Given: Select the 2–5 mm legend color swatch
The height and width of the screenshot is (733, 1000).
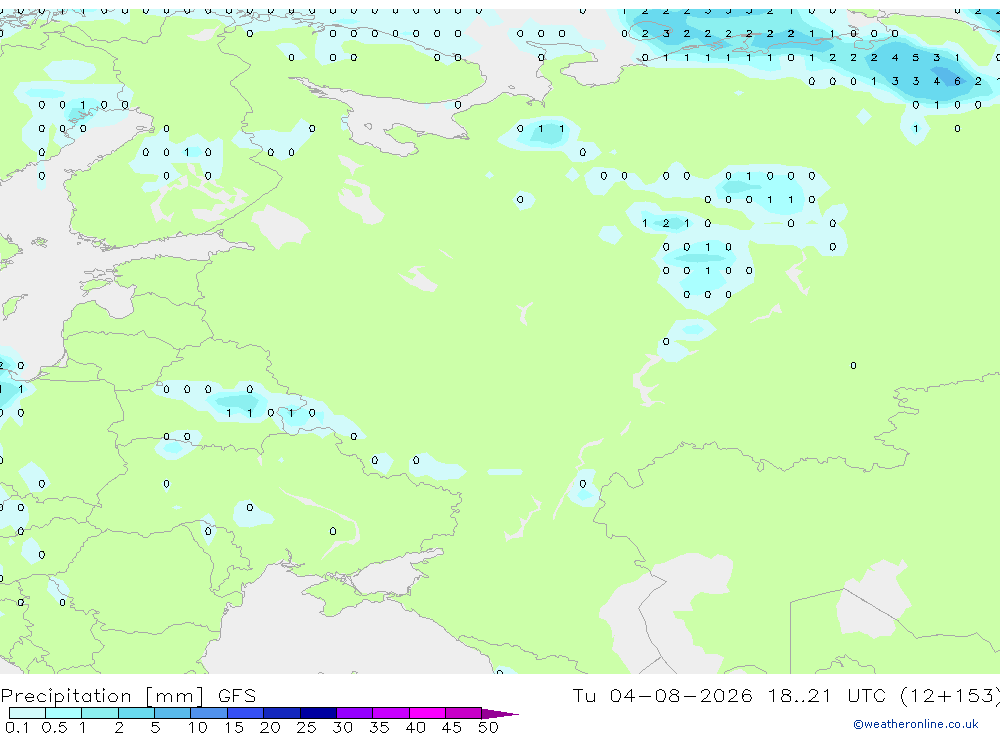Looking at the screenshot, I should (136, 713).
